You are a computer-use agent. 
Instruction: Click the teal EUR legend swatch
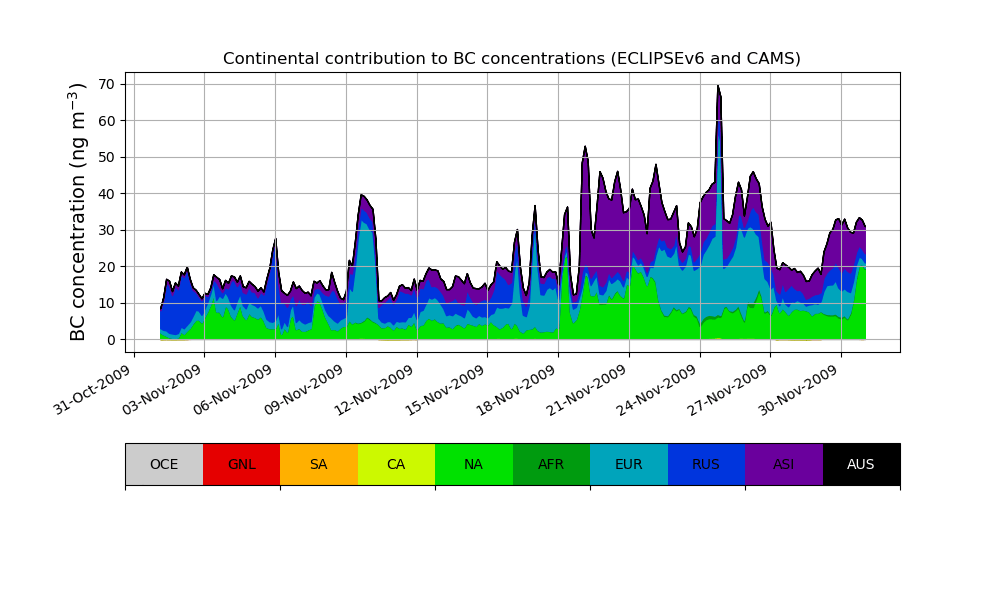coord(629,464)
